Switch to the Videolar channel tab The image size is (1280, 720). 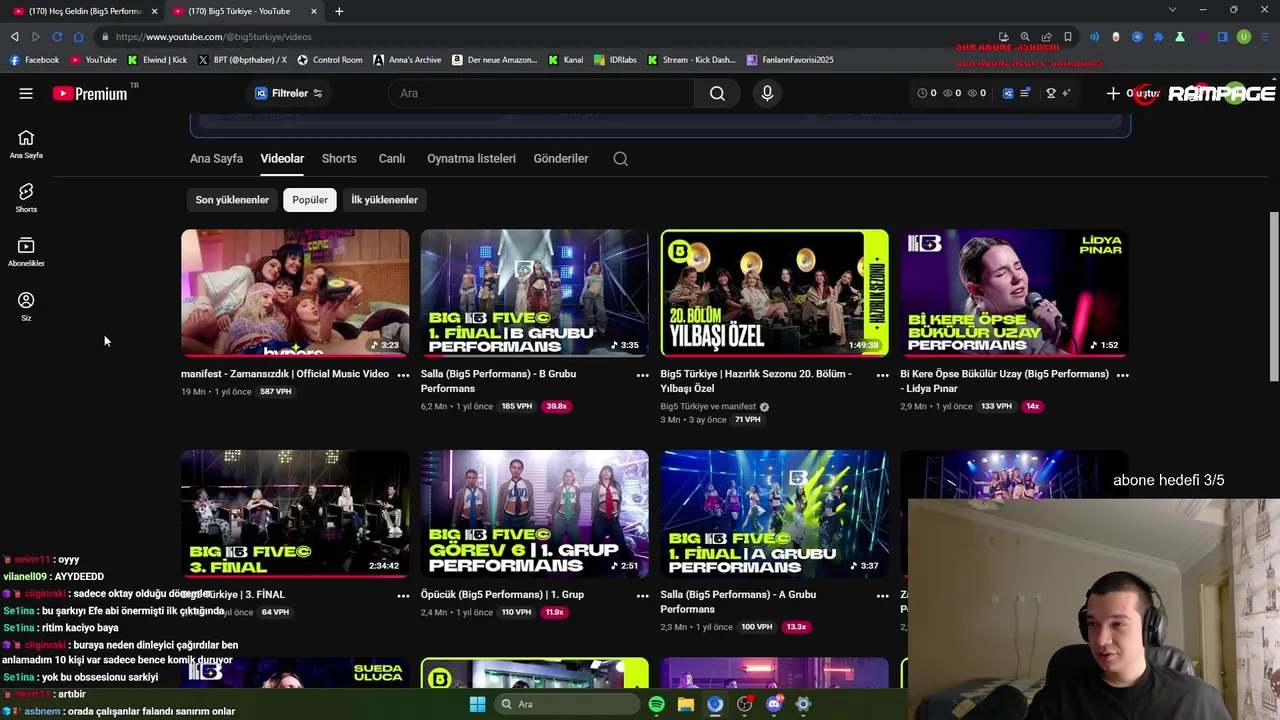[x=282, y=158]
